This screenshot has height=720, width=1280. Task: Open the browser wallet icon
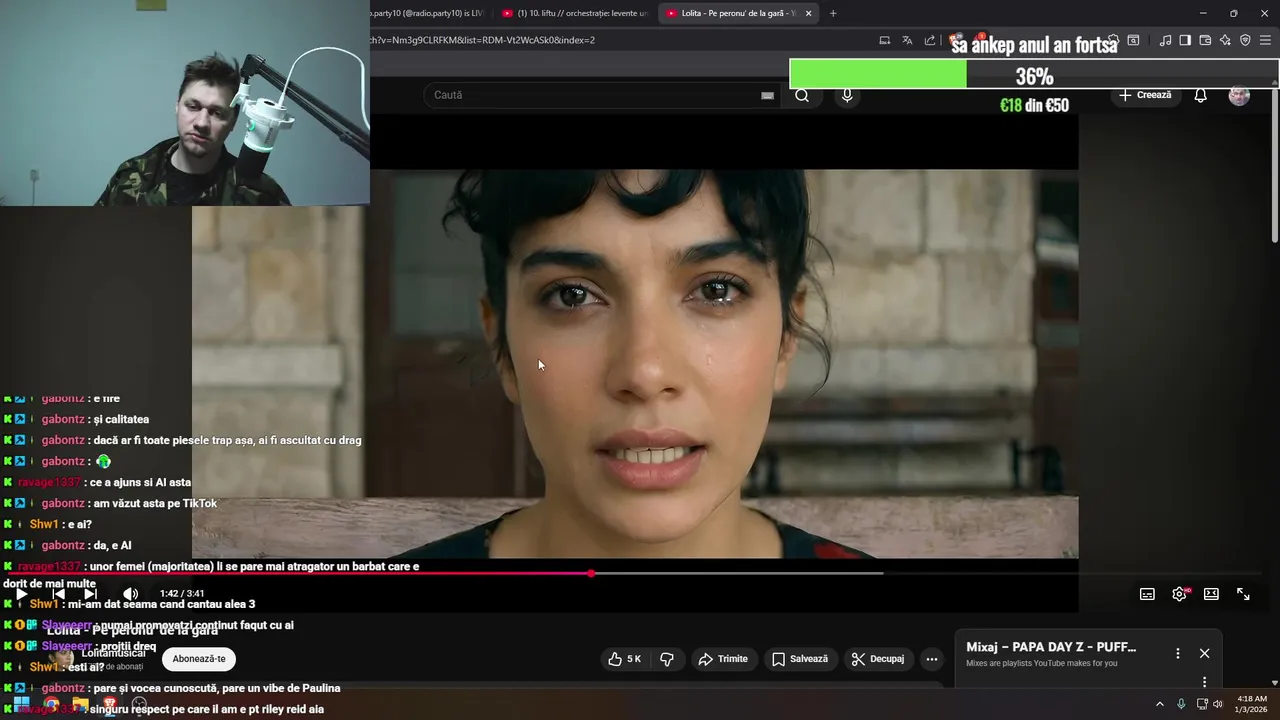tap(1205, 40)
